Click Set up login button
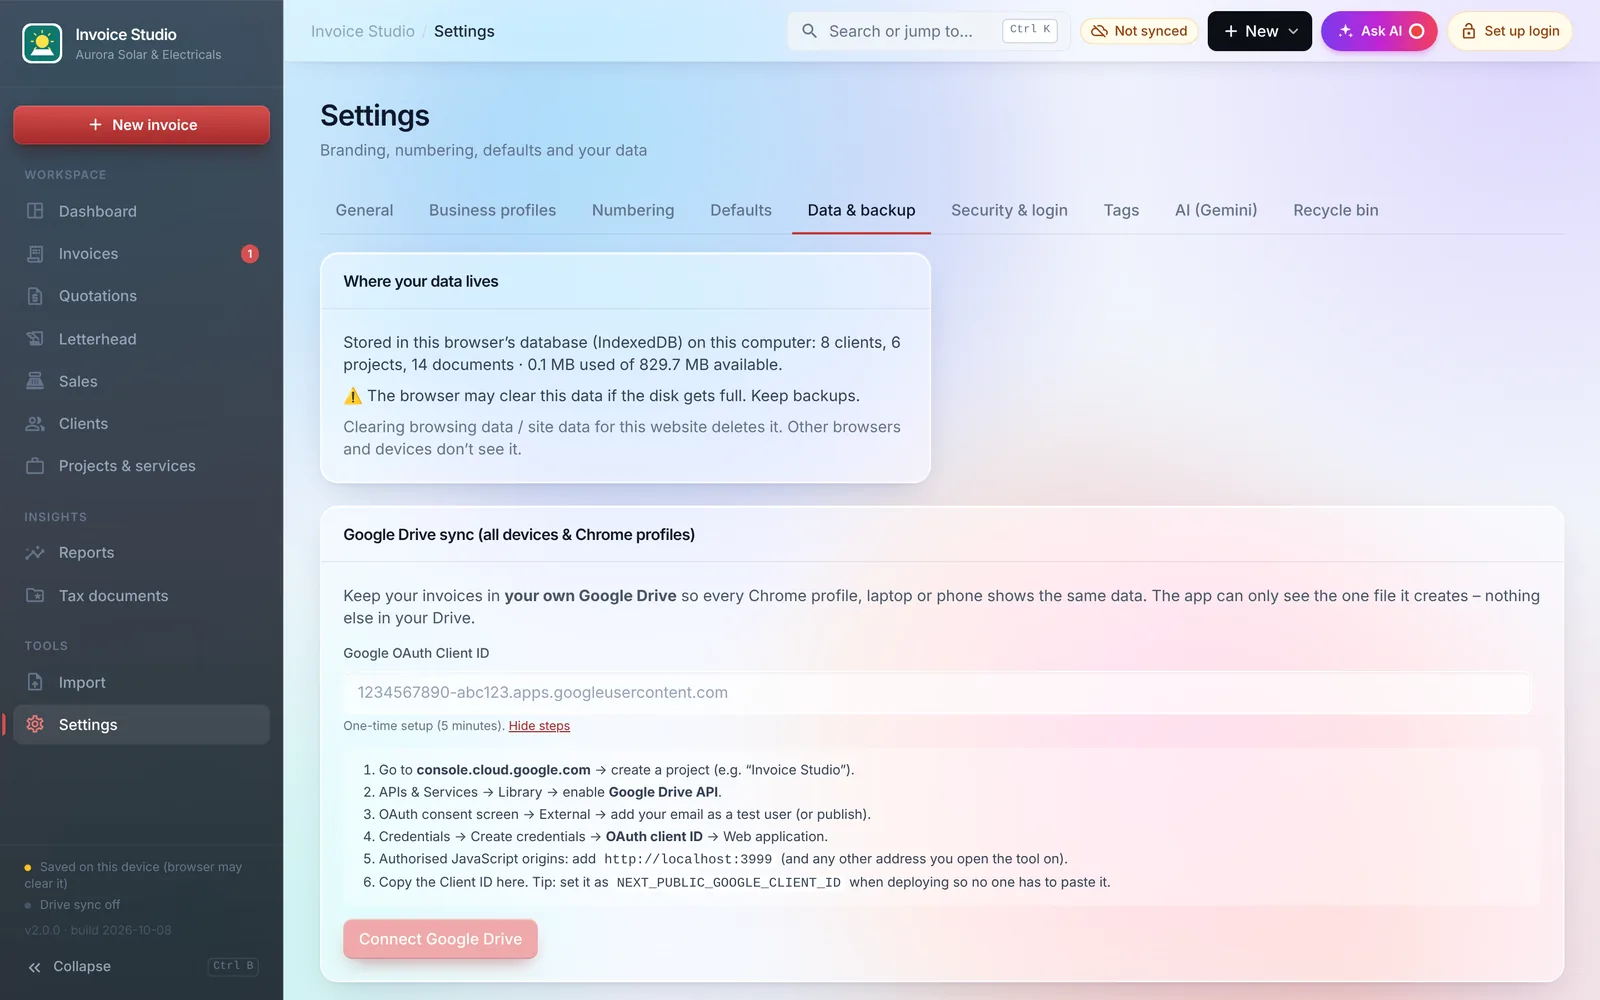The width and height of the screenshot is (1600, 1000). [1510, 31]
